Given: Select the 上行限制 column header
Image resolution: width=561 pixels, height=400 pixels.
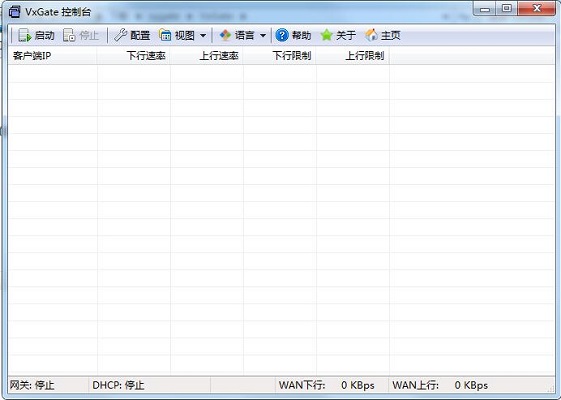Looking at the screenshot, I should (352, 55).
